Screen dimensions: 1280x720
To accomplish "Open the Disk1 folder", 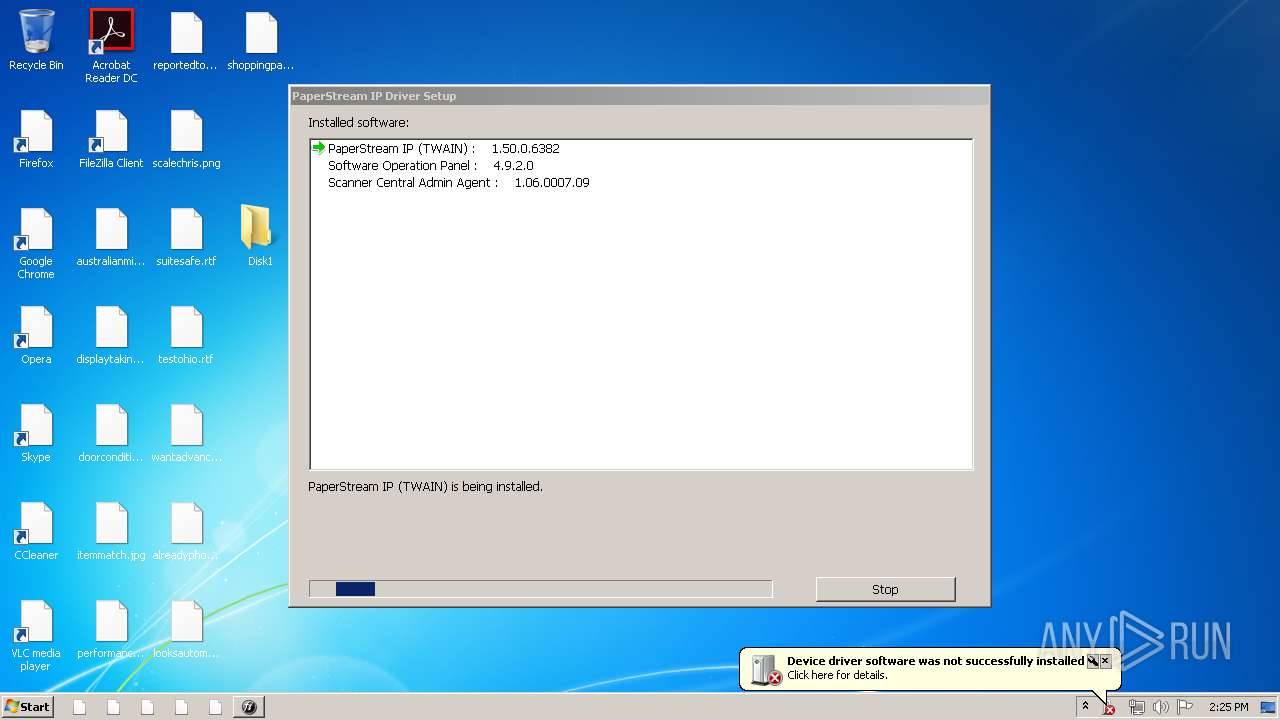I will [x=260, y=236].
